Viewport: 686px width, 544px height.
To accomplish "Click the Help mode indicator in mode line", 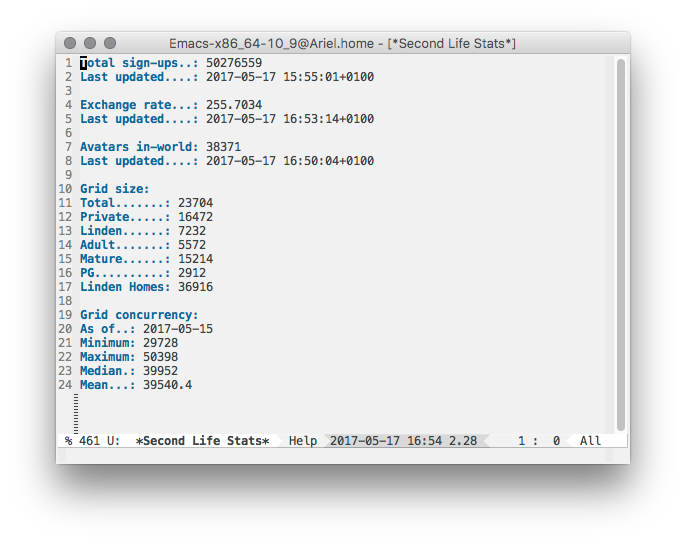I will pyautogui.click(x=303, y=441).
